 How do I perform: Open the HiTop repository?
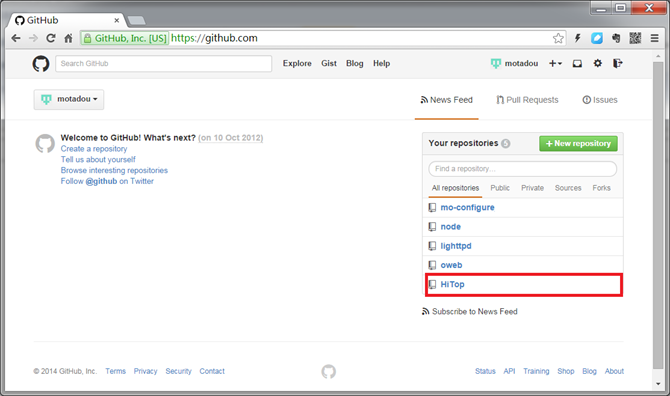[452, 285]
